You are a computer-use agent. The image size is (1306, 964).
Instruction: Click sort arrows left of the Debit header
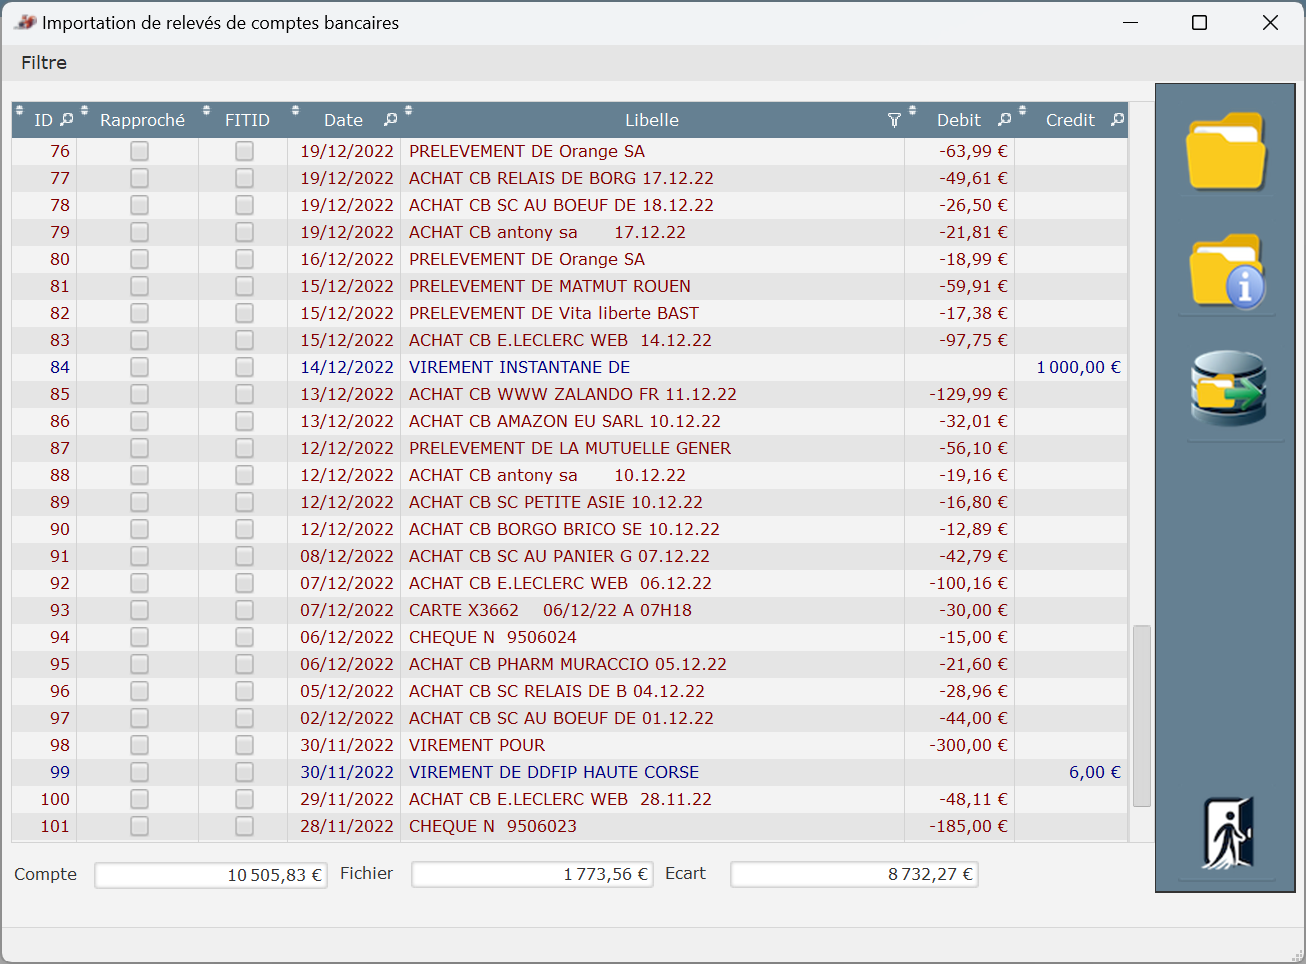click(x=912, y=110)
